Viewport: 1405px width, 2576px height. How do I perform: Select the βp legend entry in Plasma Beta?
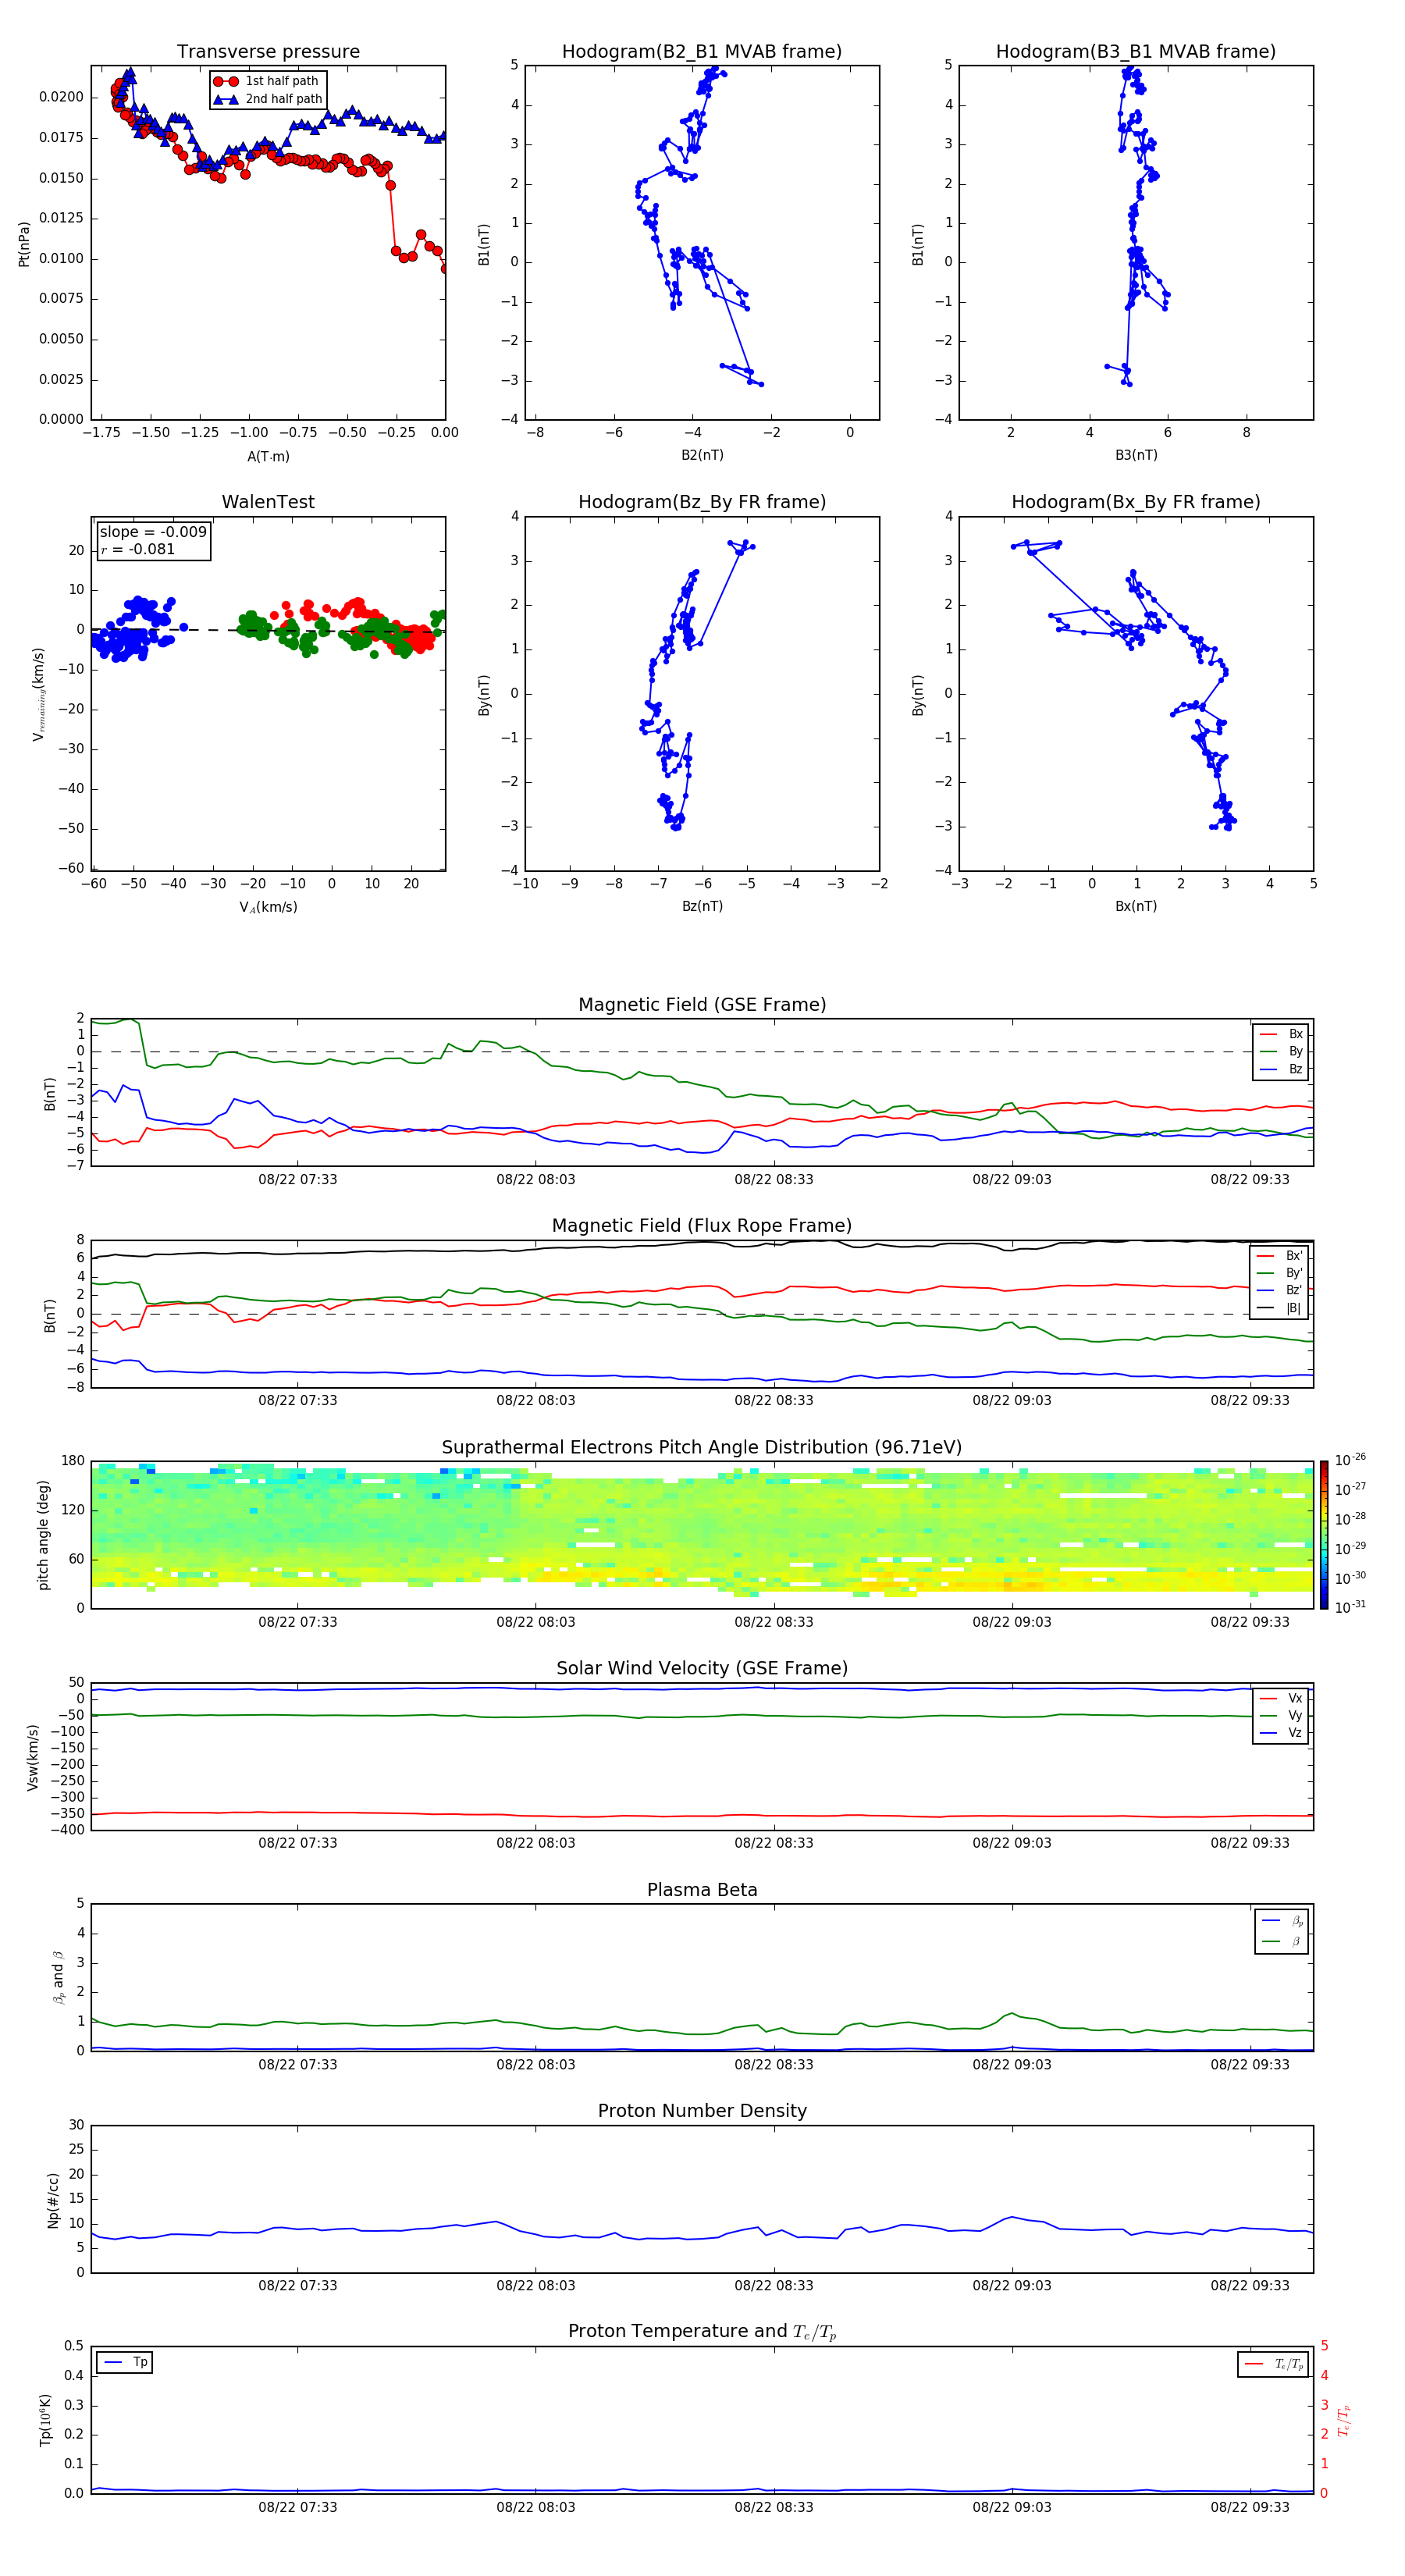pos(1283,1921)
